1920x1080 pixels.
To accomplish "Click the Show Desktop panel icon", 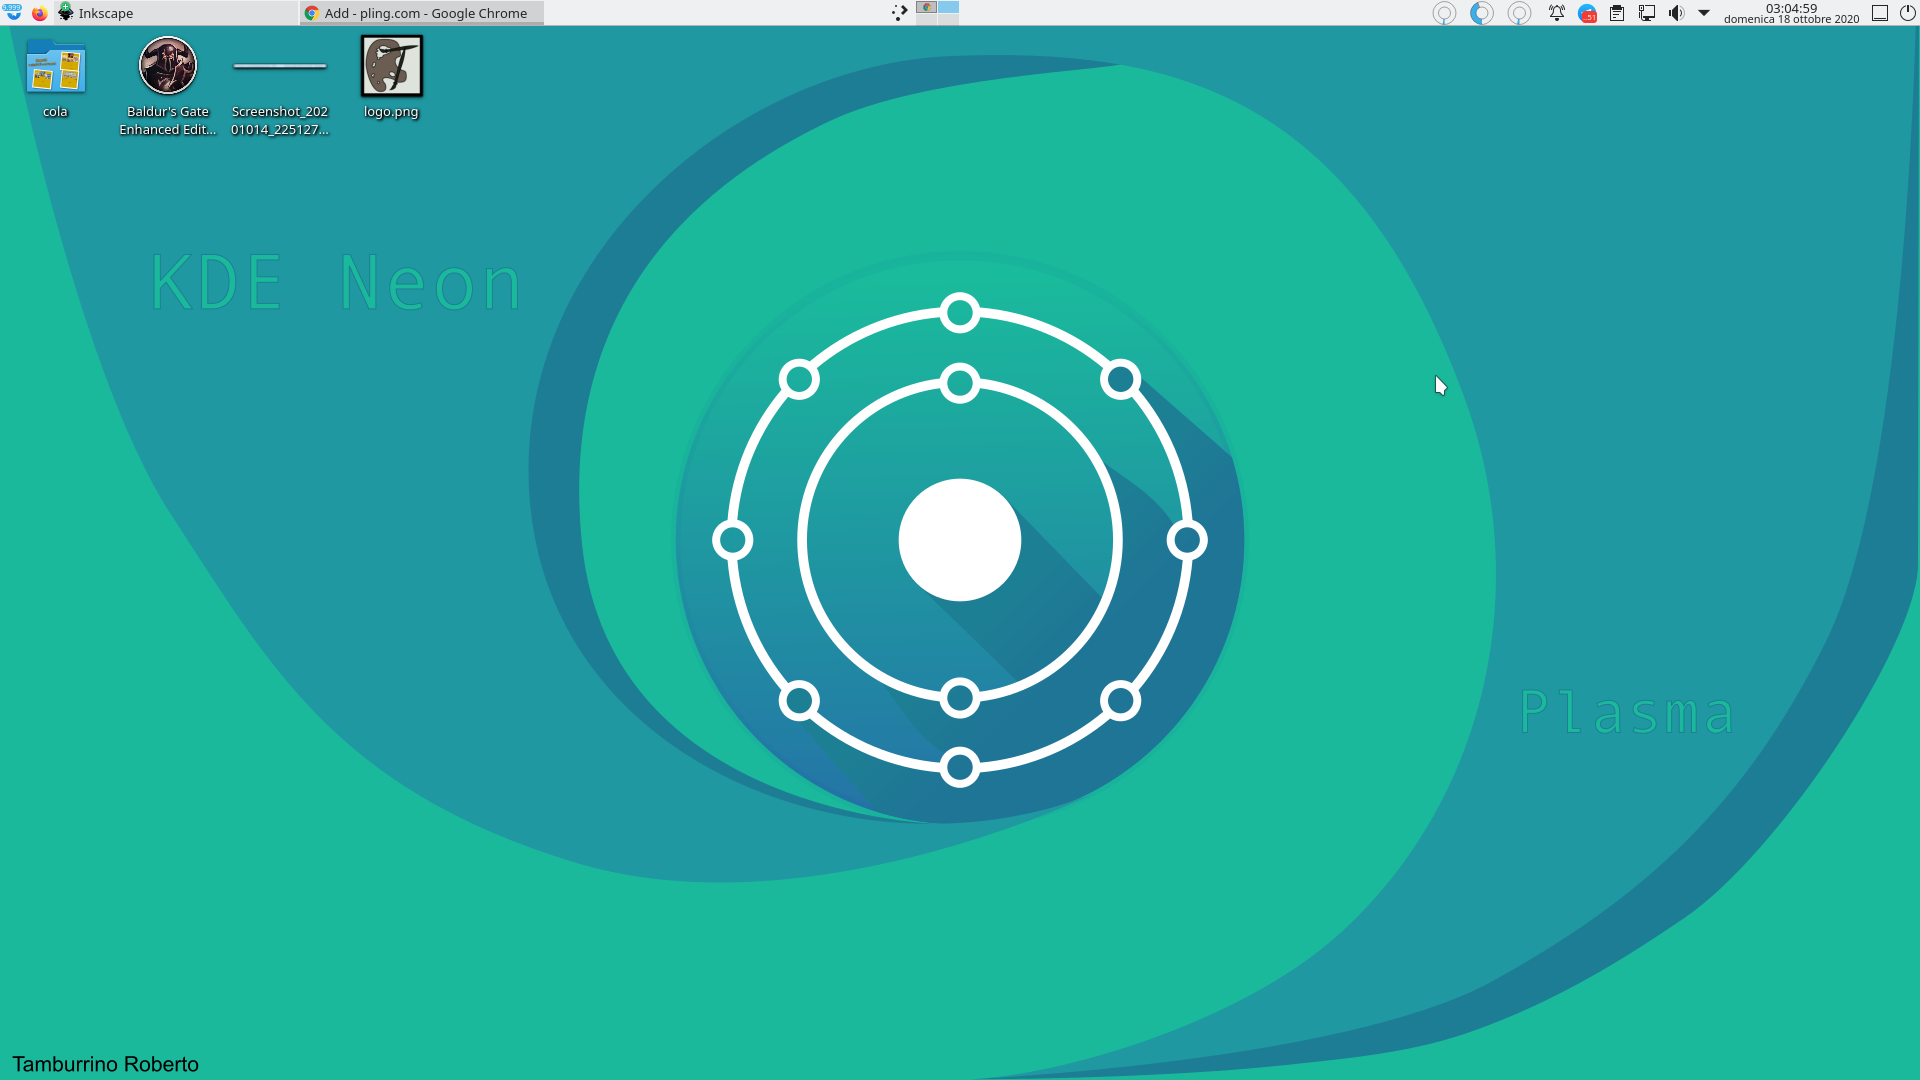I will point(1880,13).
